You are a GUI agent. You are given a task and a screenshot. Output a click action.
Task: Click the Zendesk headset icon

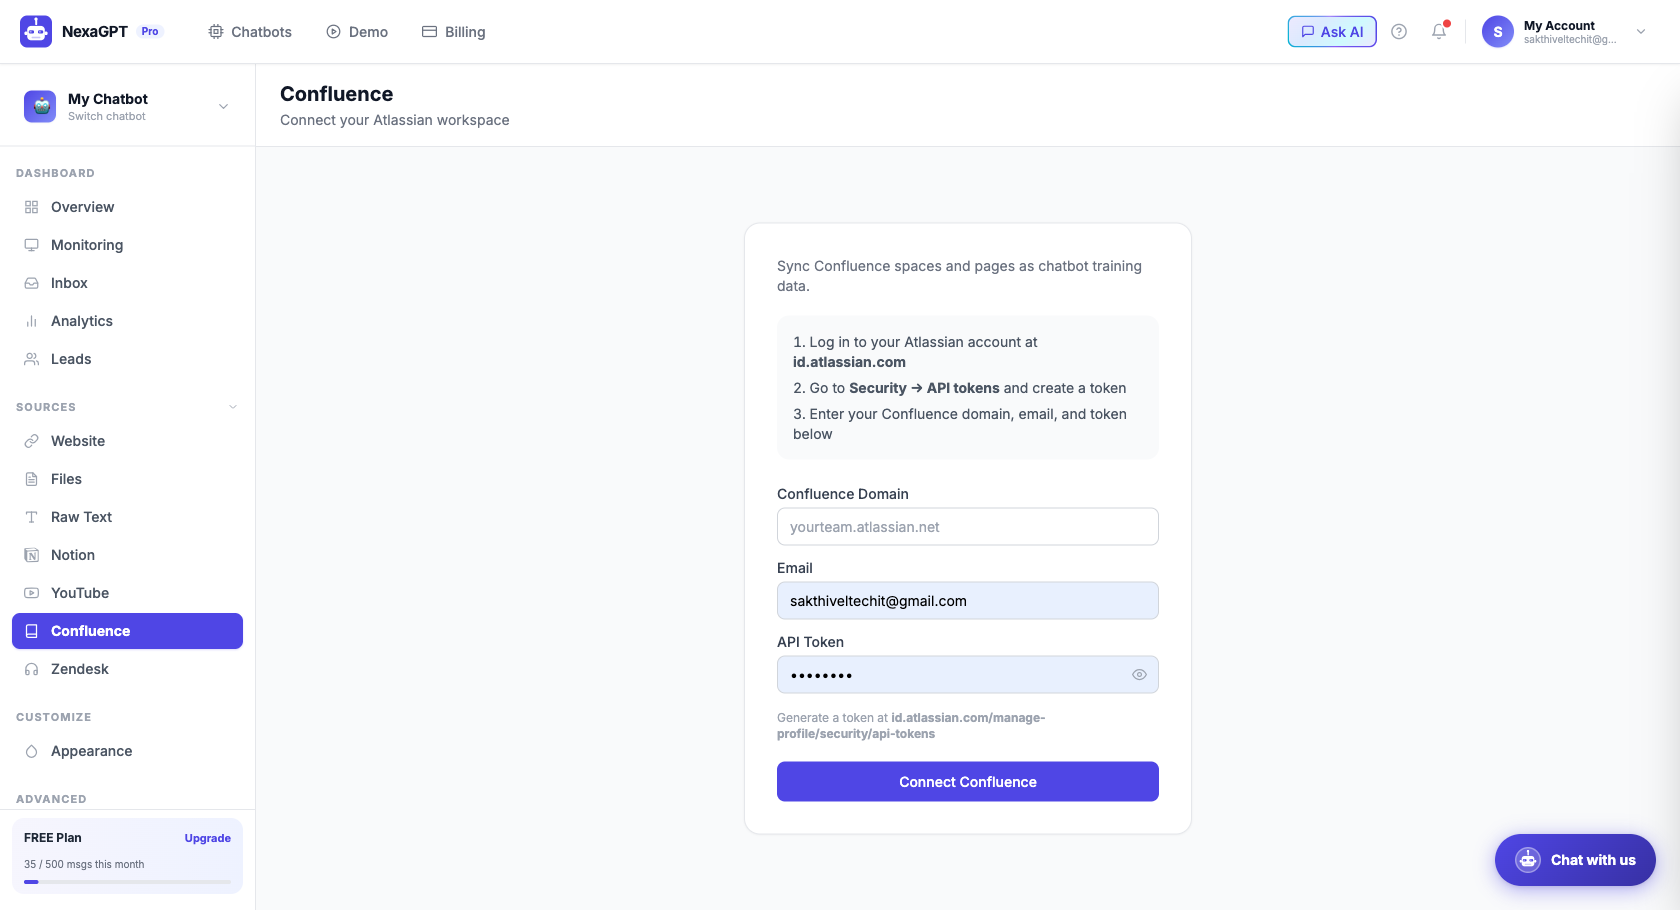tap(32, 669)
